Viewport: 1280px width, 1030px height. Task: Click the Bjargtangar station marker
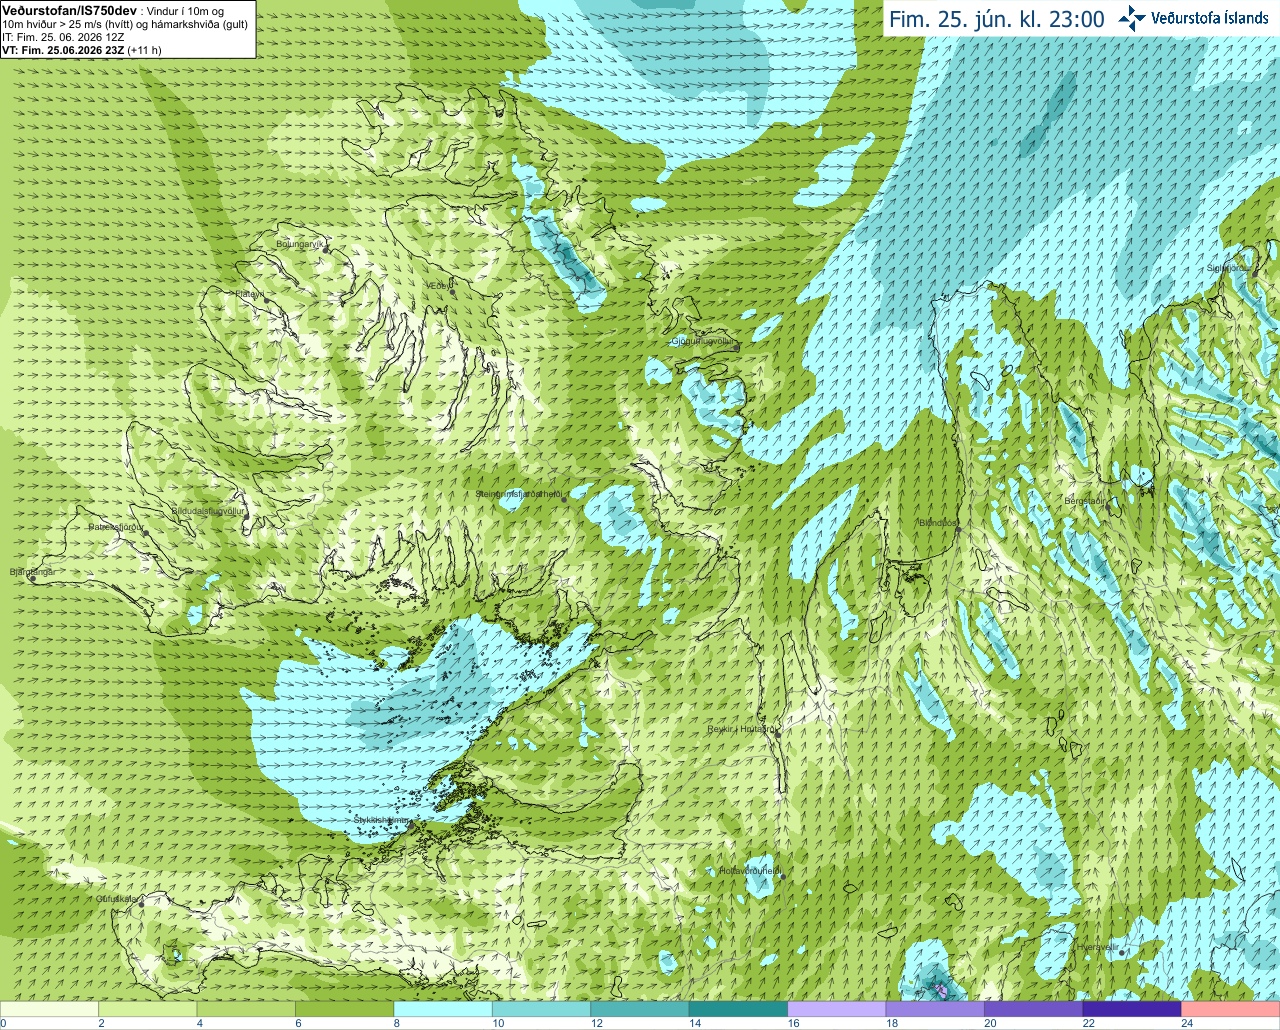pos(32,578)
